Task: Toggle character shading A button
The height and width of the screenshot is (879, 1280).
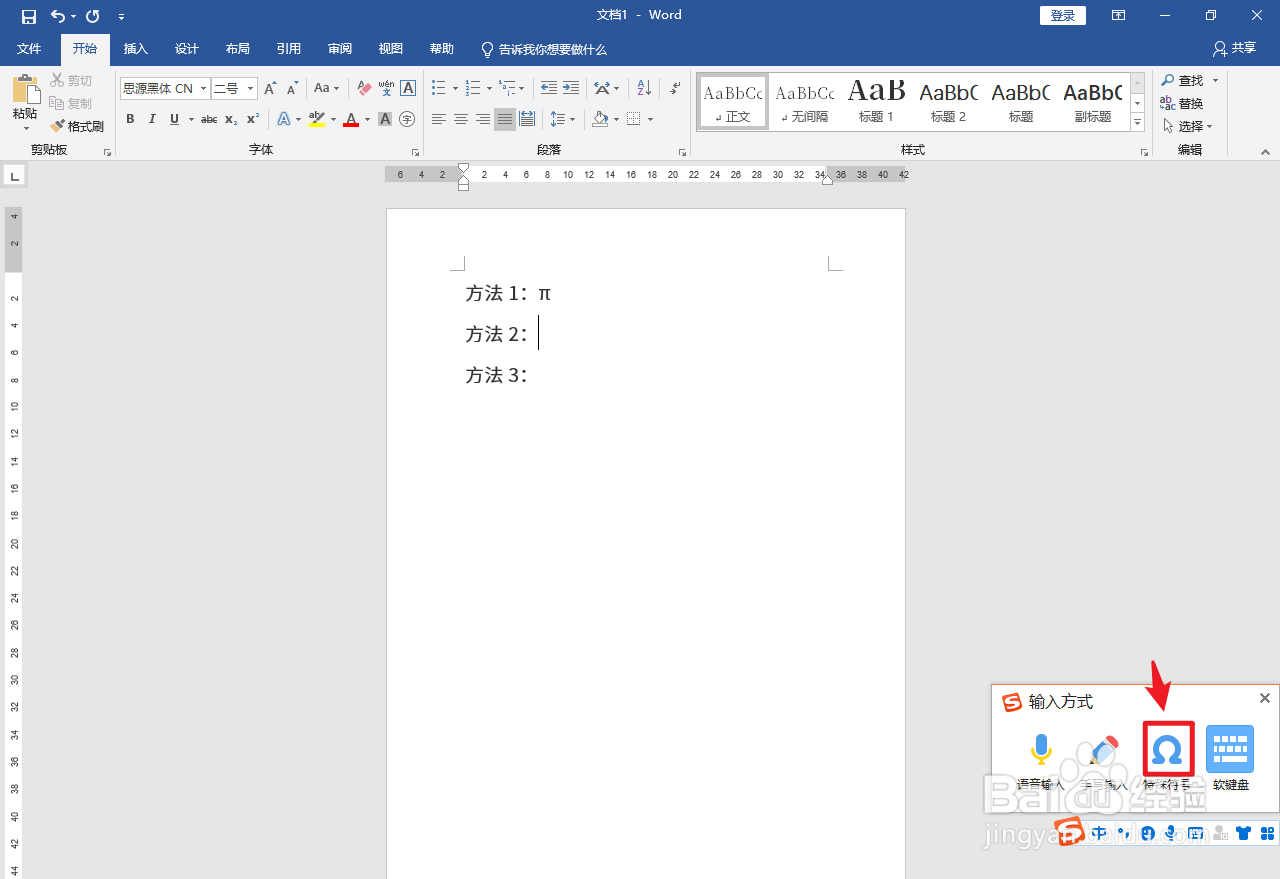Action: pyautogui.click(x=385, y=119)
